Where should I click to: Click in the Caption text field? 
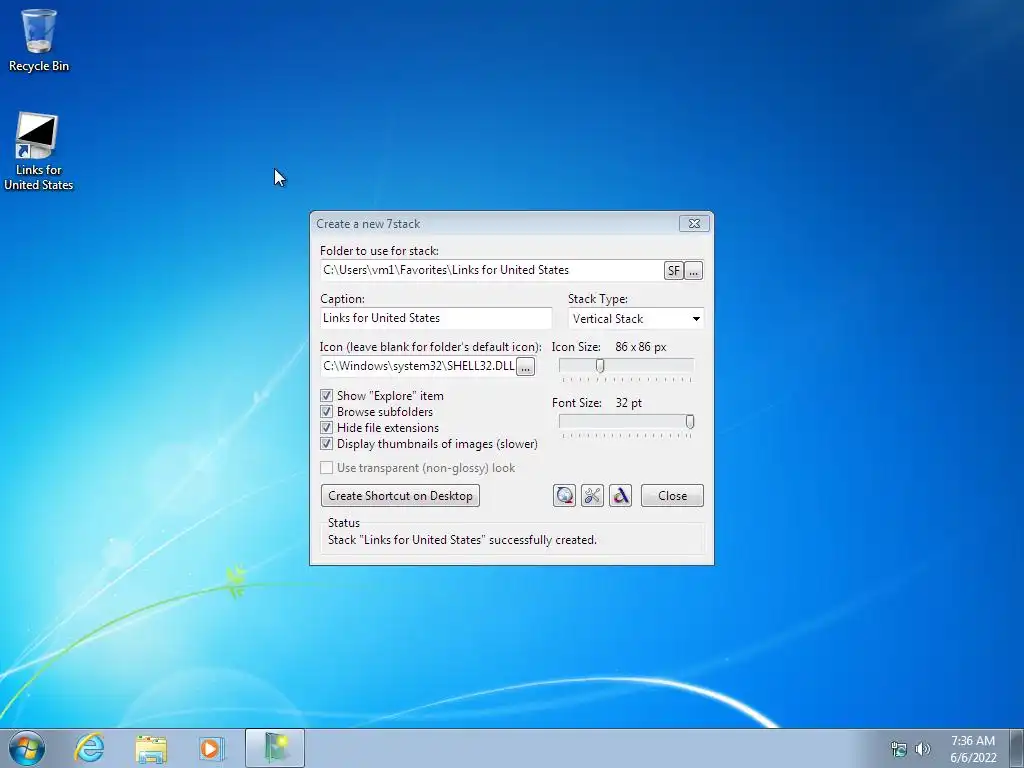click(436, 318)
